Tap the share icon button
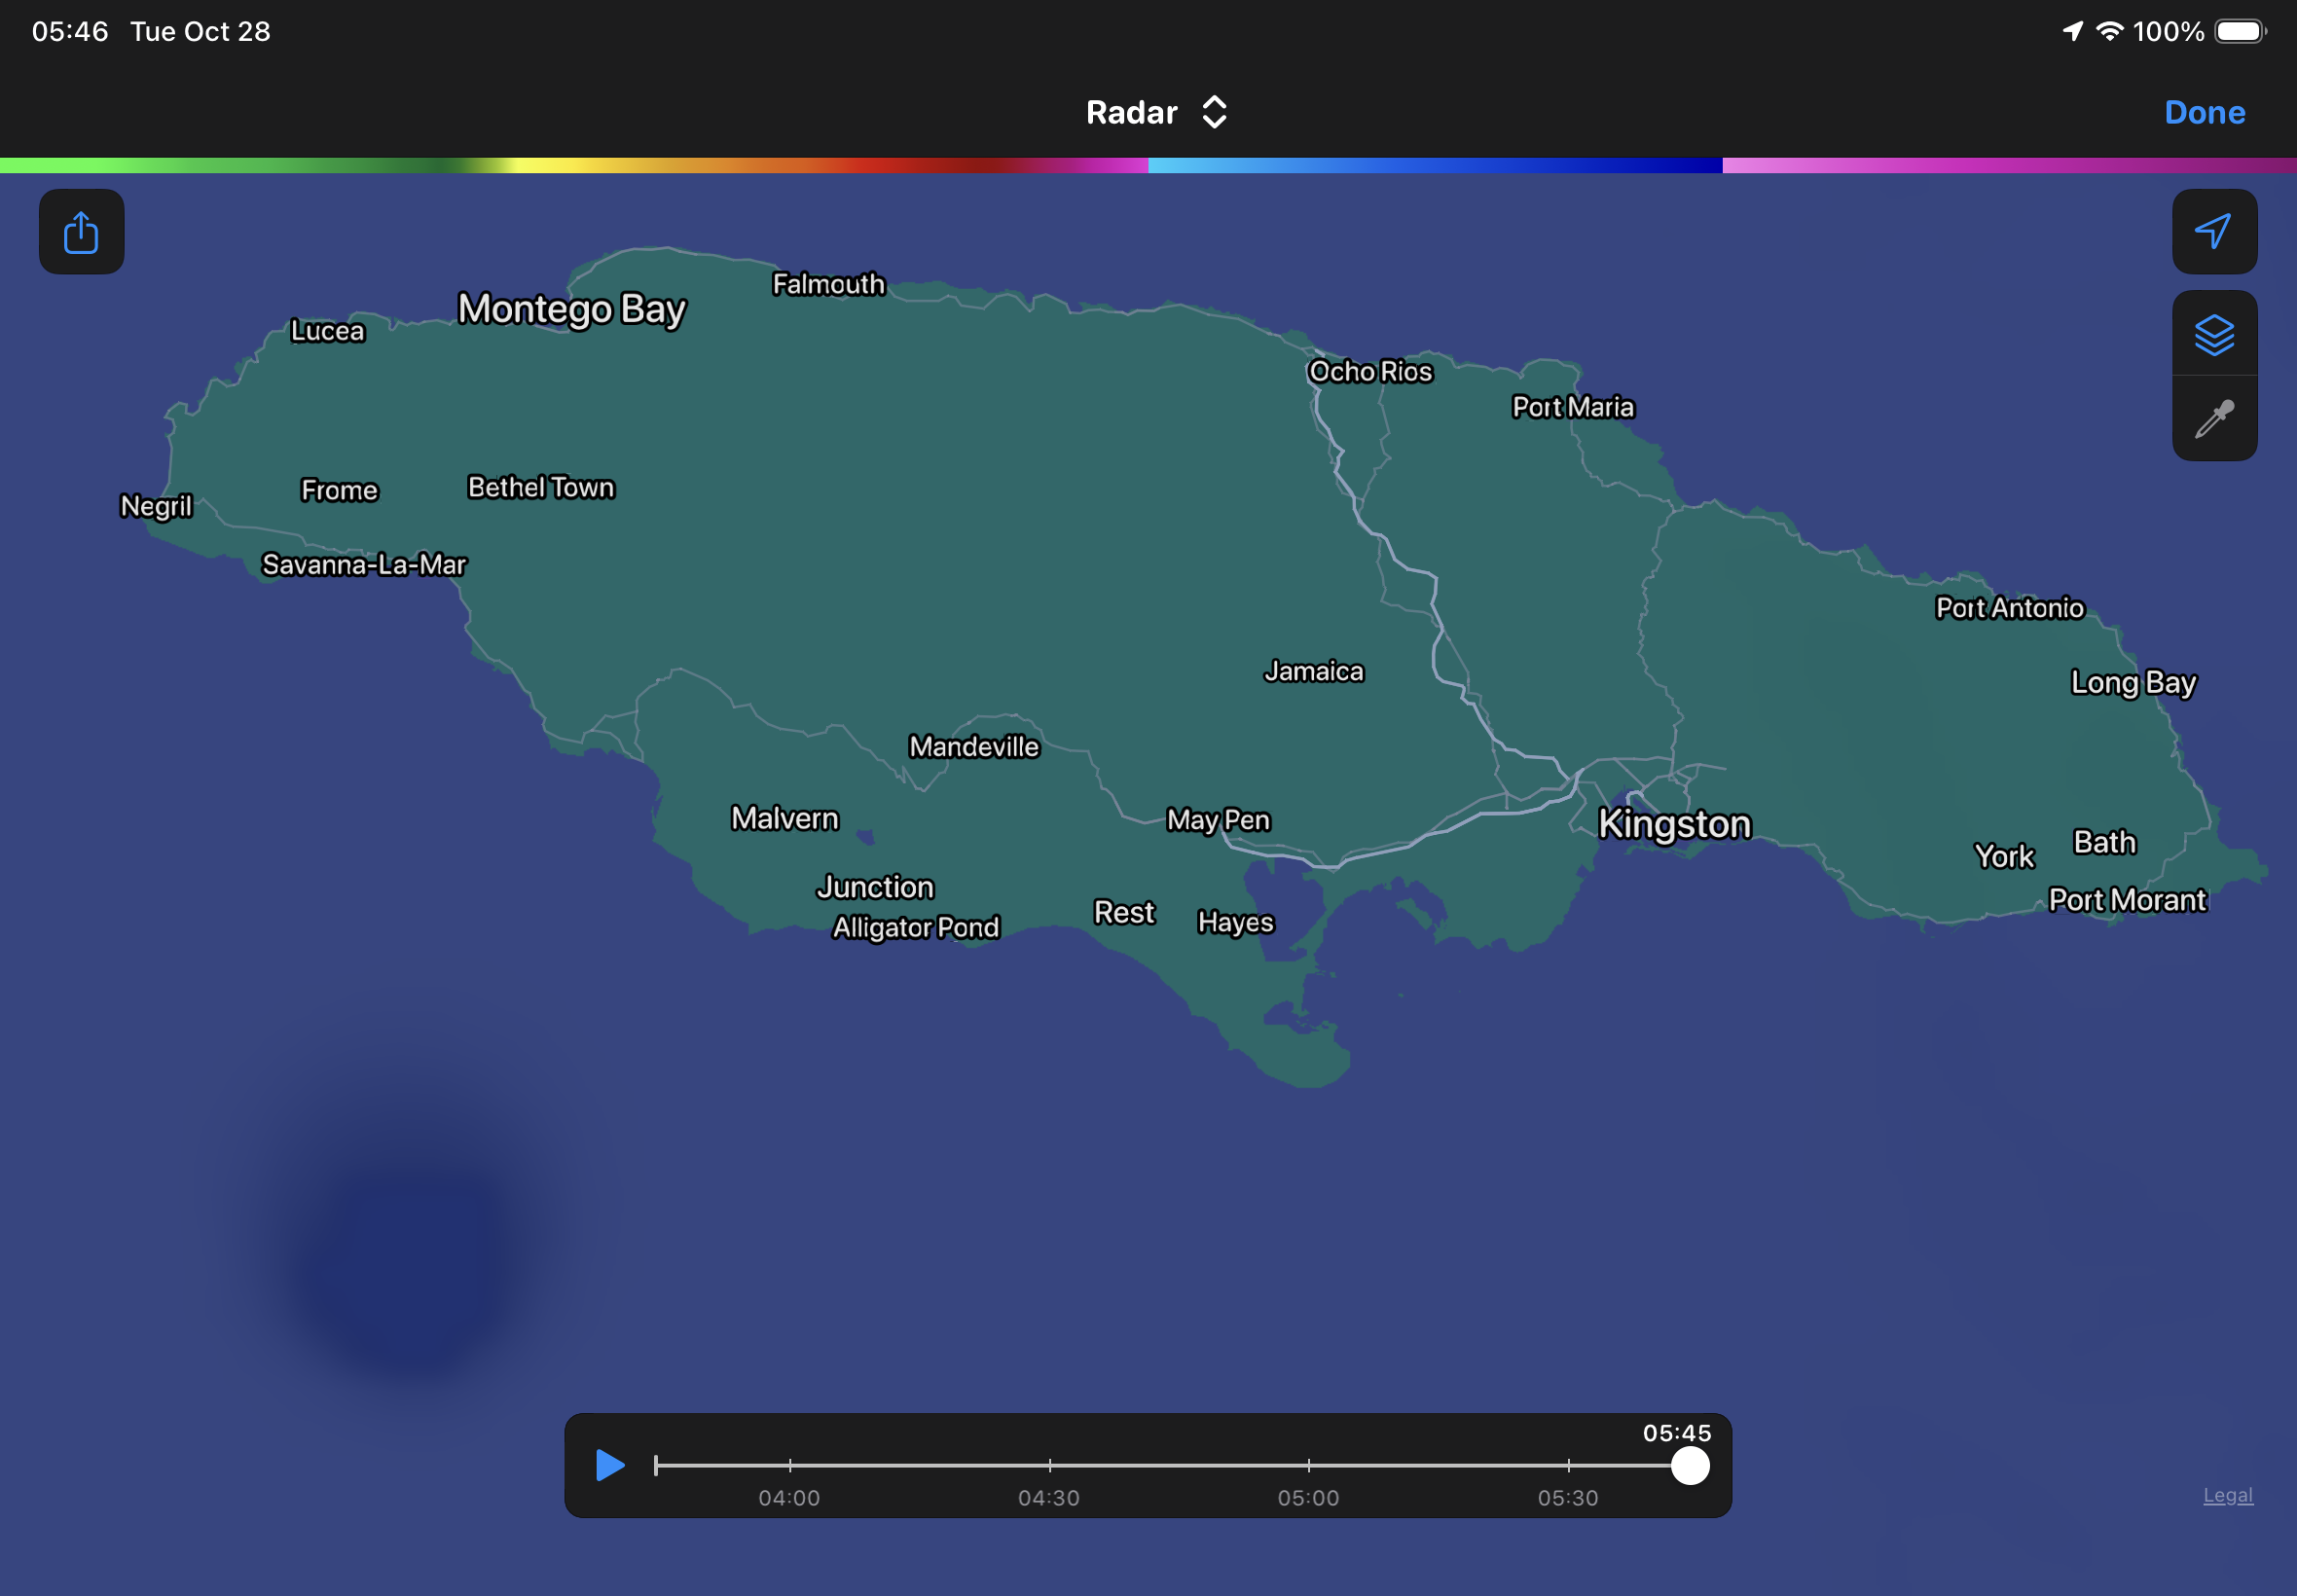The height and width of the screenshot is (1596, 2297). coord(81,232)
